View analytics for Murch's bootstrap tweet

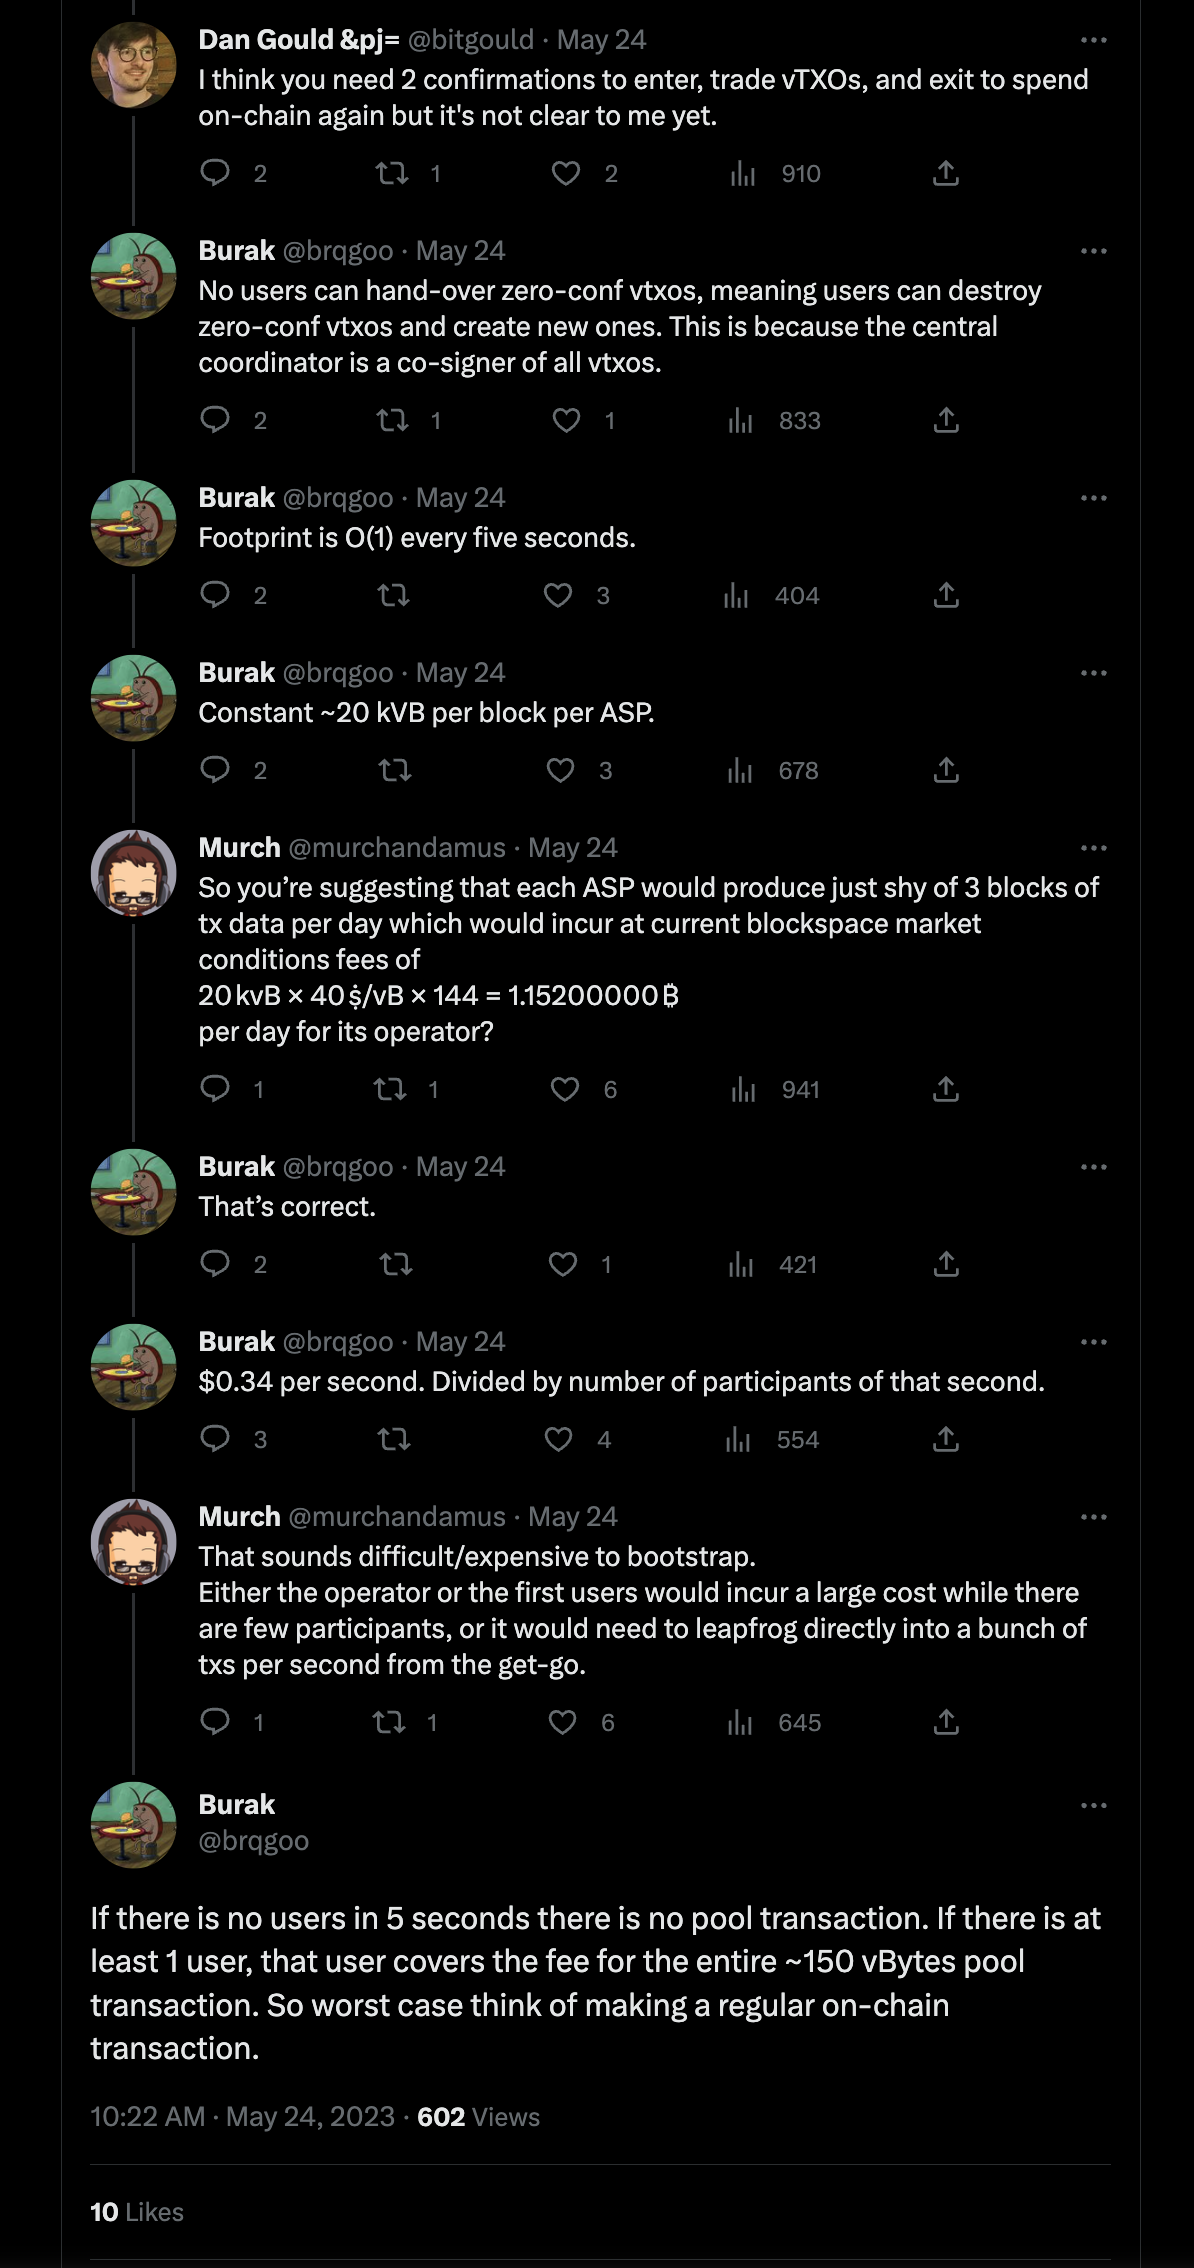740,1722
